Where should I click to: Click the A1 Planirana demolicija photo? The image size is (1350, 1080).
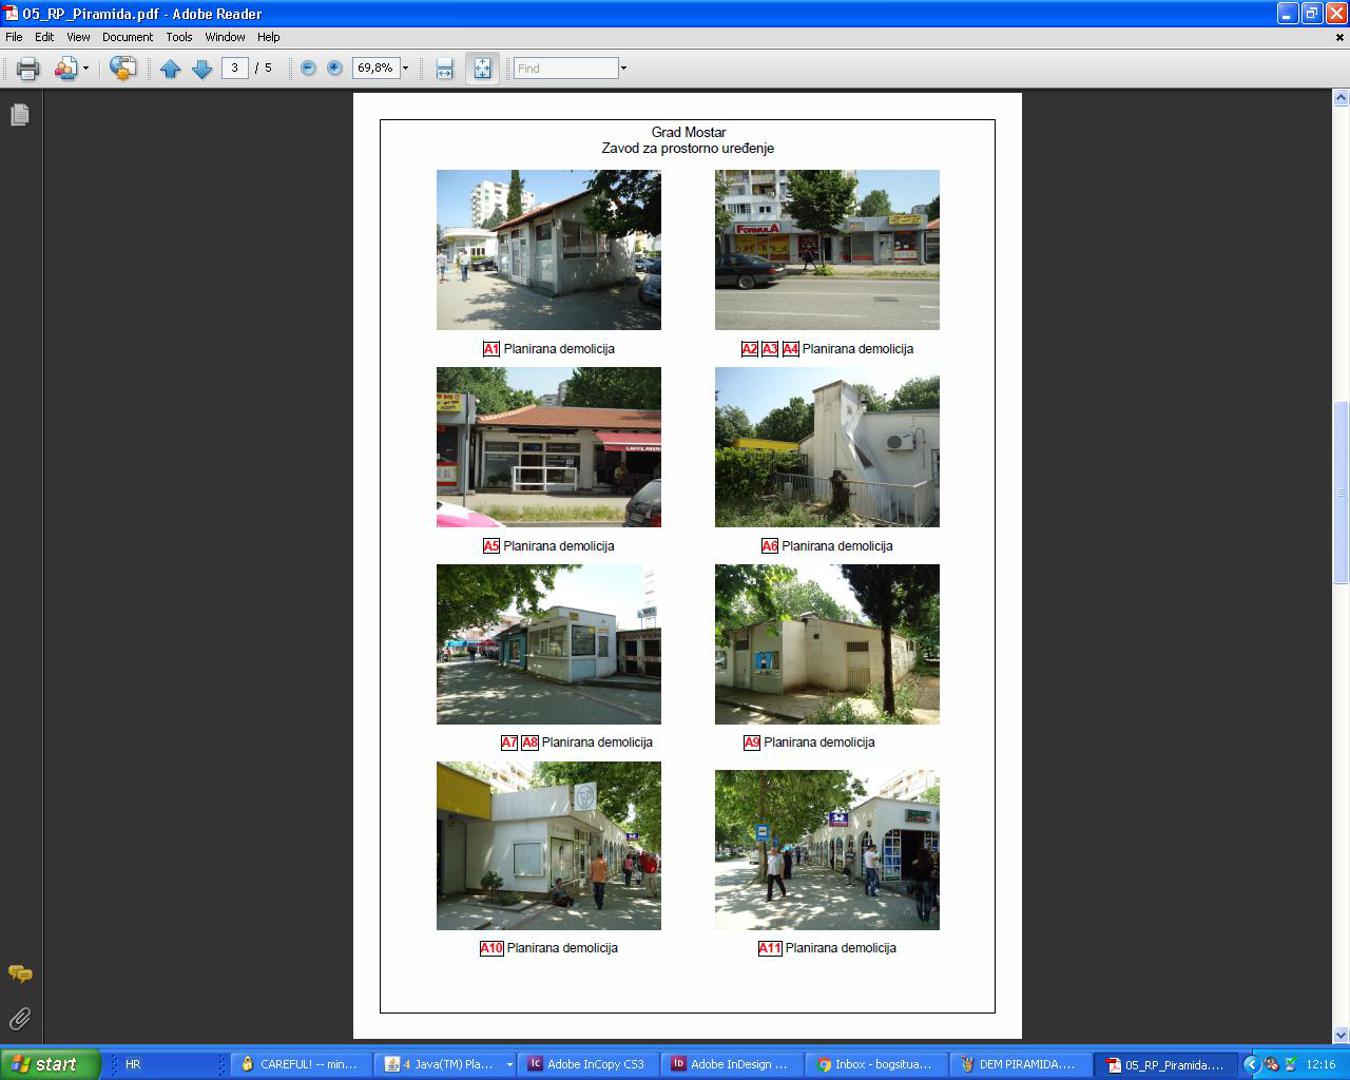(548, 249)
